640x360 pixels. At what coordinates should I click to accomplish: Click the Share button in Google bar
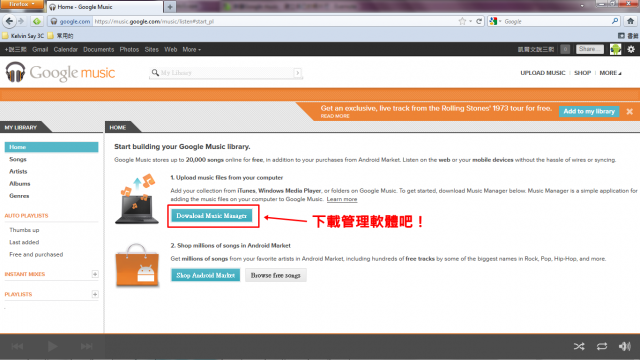pyautogui.click(x=589, y=49)
